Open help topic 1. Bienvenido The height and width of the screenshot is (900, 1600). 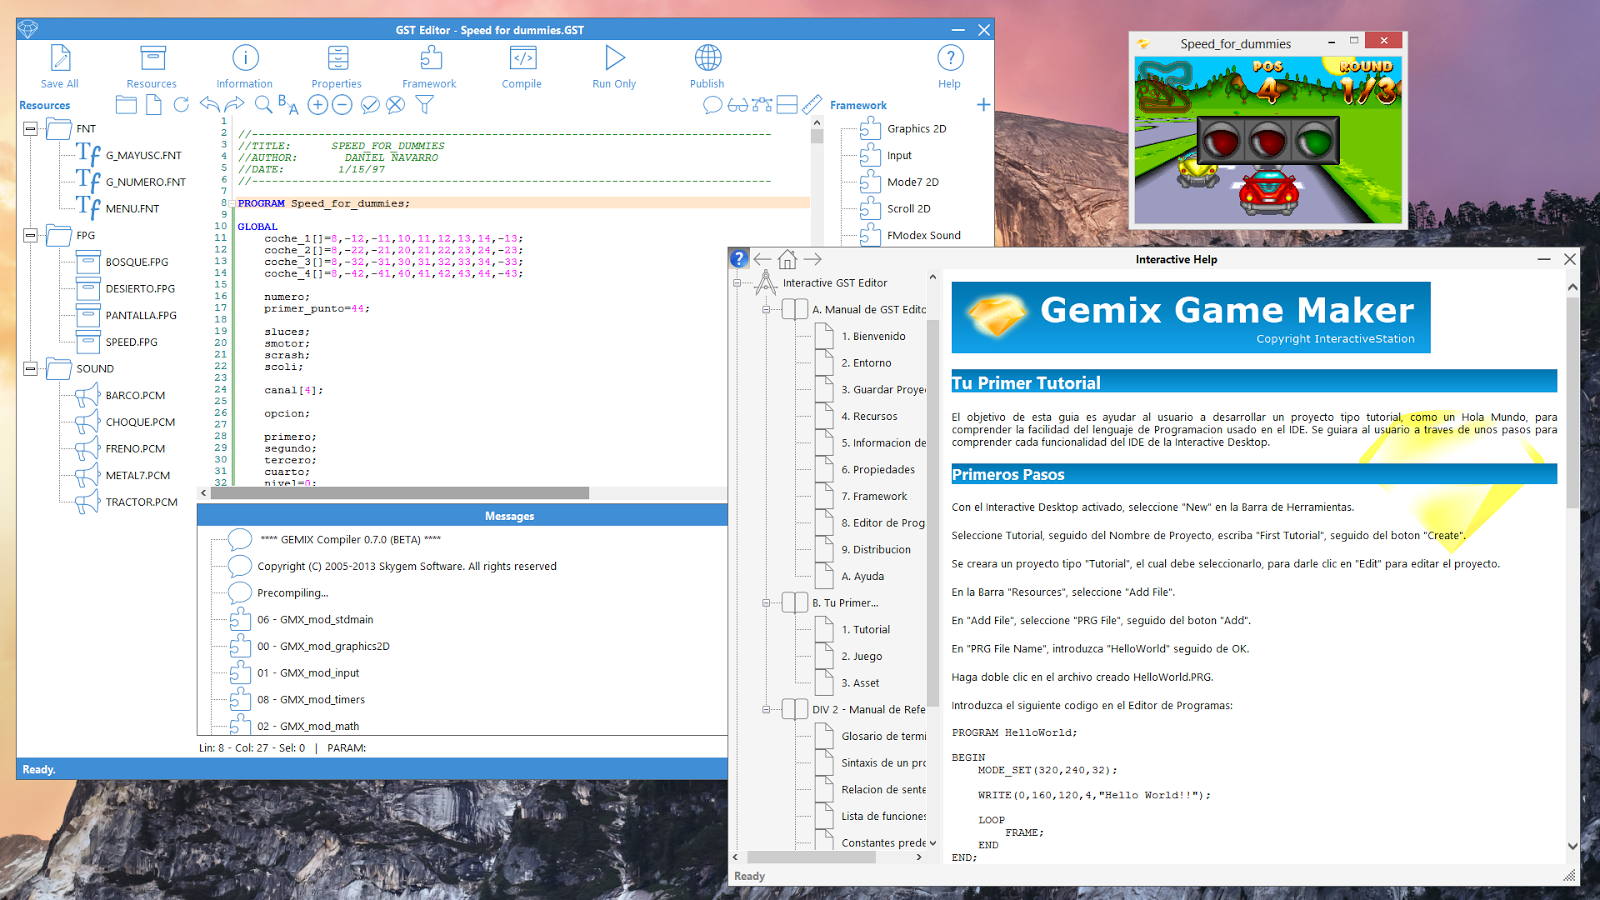(x=874, y=336)
